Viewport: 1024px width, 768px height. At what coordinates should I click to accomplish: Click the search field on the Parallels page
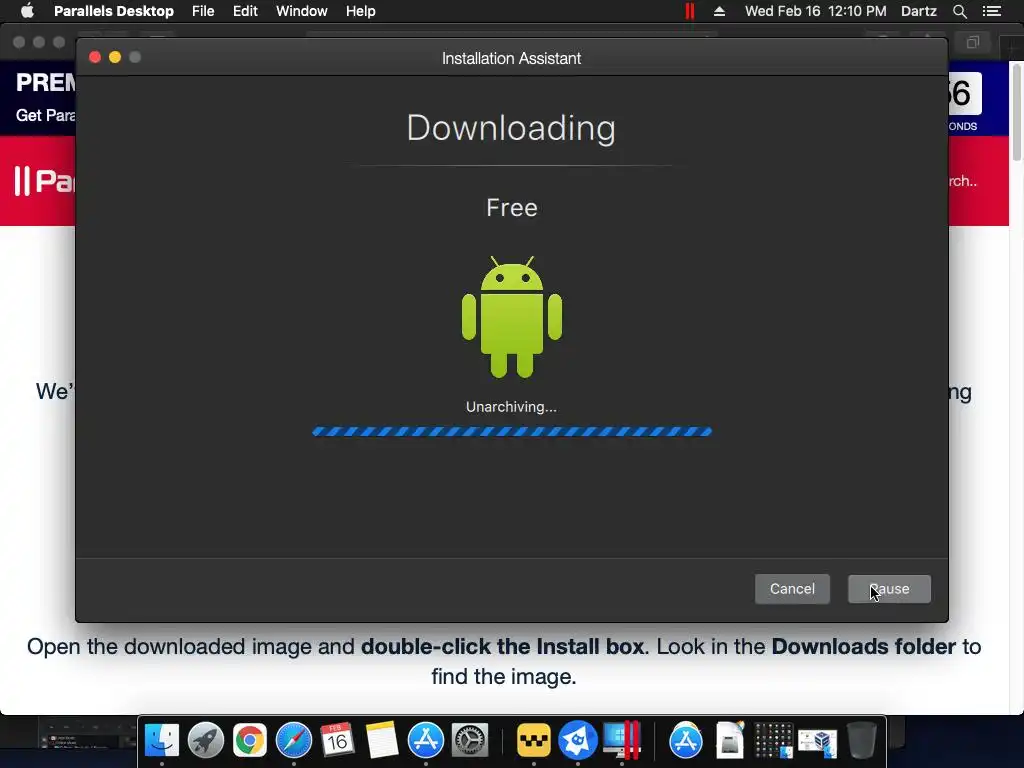963,181
